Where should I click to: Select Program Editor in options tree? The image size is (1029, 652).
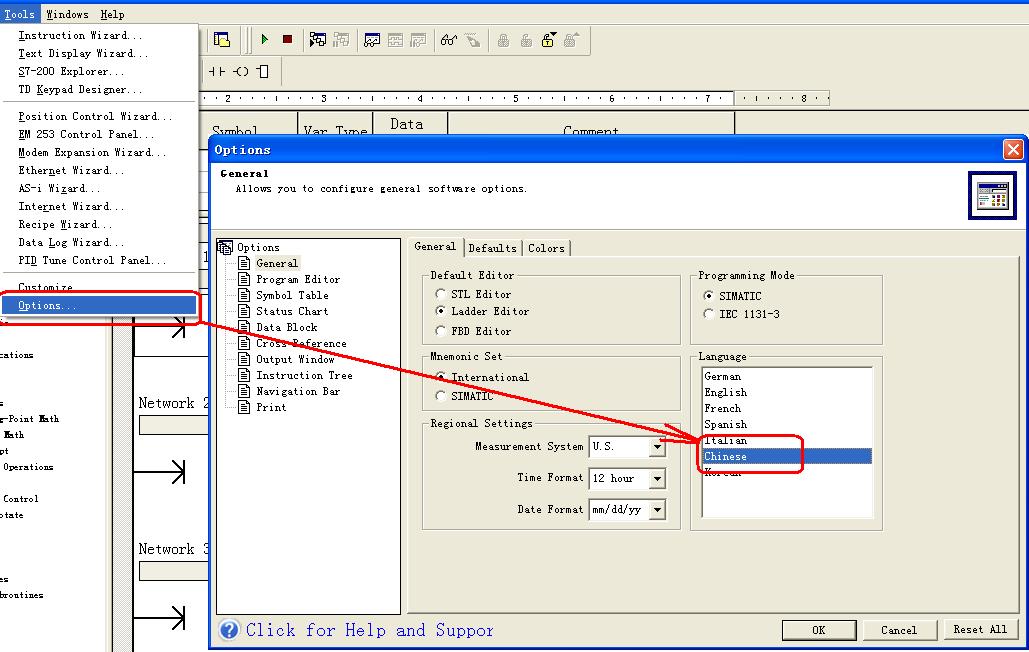click(297, 279)
